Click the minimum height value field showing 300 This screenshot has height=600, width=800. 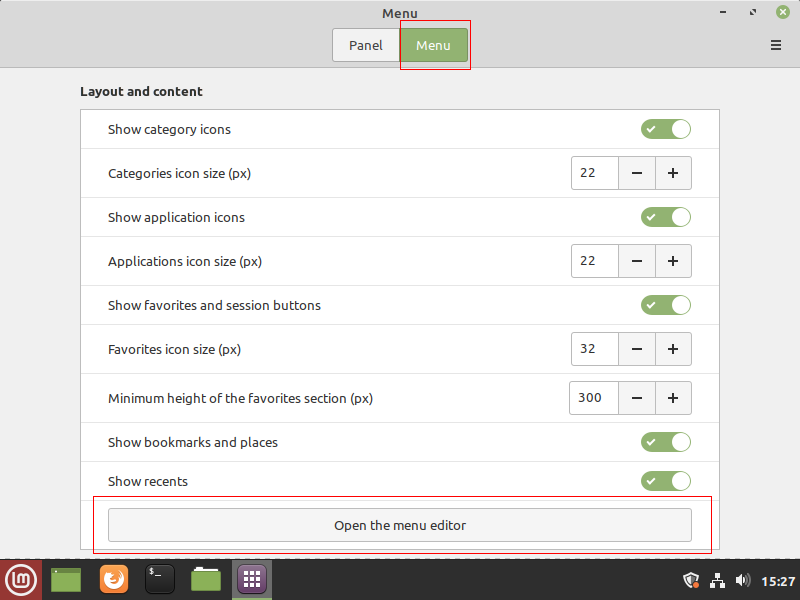pos(594,398)
